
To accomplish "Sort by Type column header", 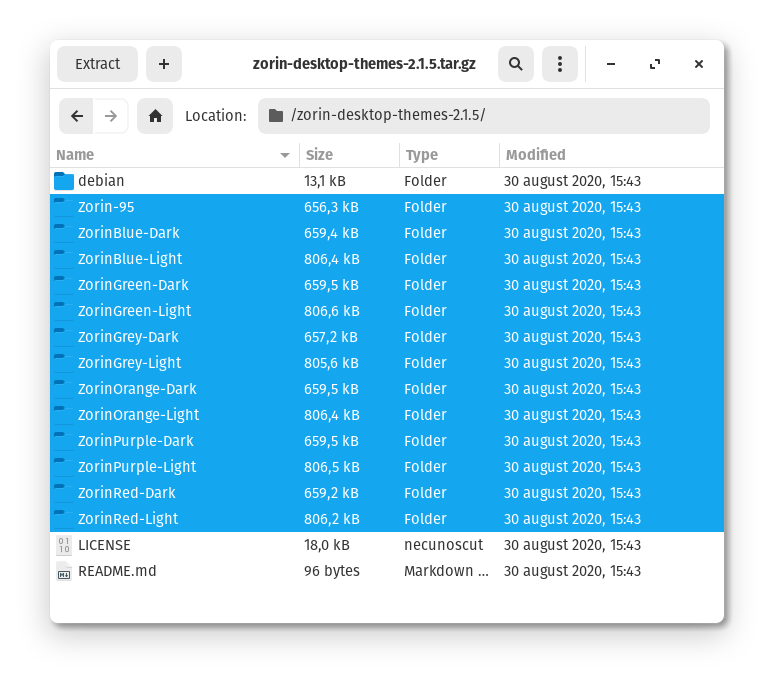I will click(449, 155).
